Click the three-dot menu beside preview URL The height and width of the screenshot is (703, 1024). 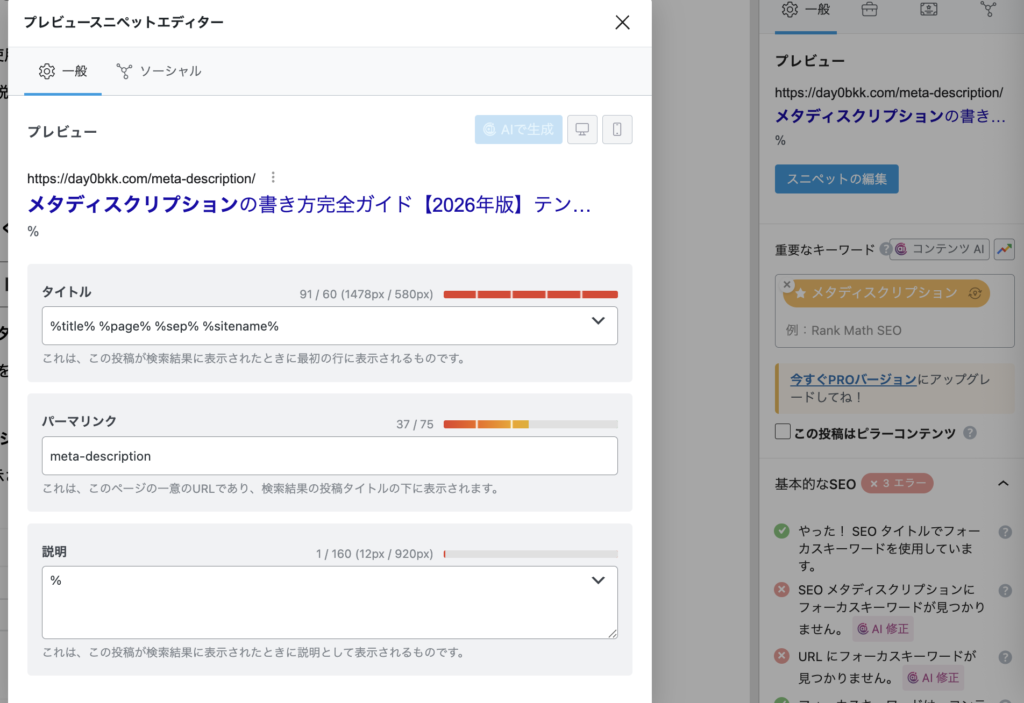(273, 178)
